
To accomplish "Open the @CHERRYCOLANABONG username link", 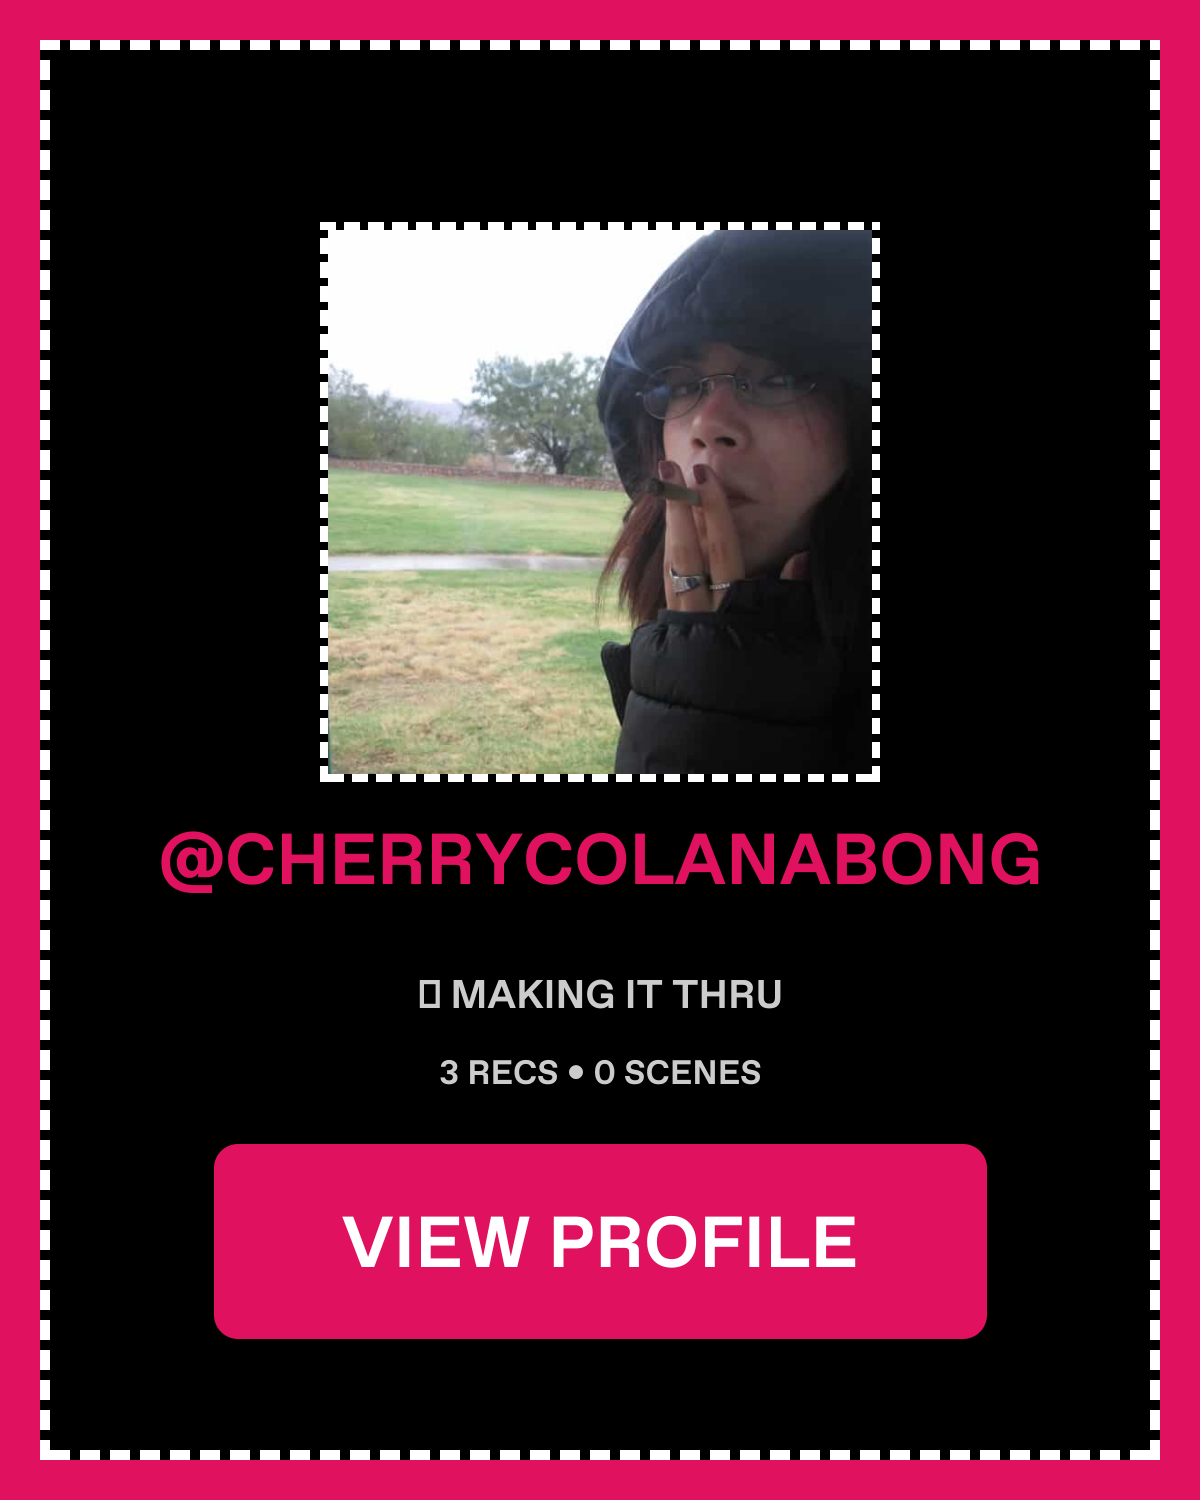I will (x=600, y=859).
